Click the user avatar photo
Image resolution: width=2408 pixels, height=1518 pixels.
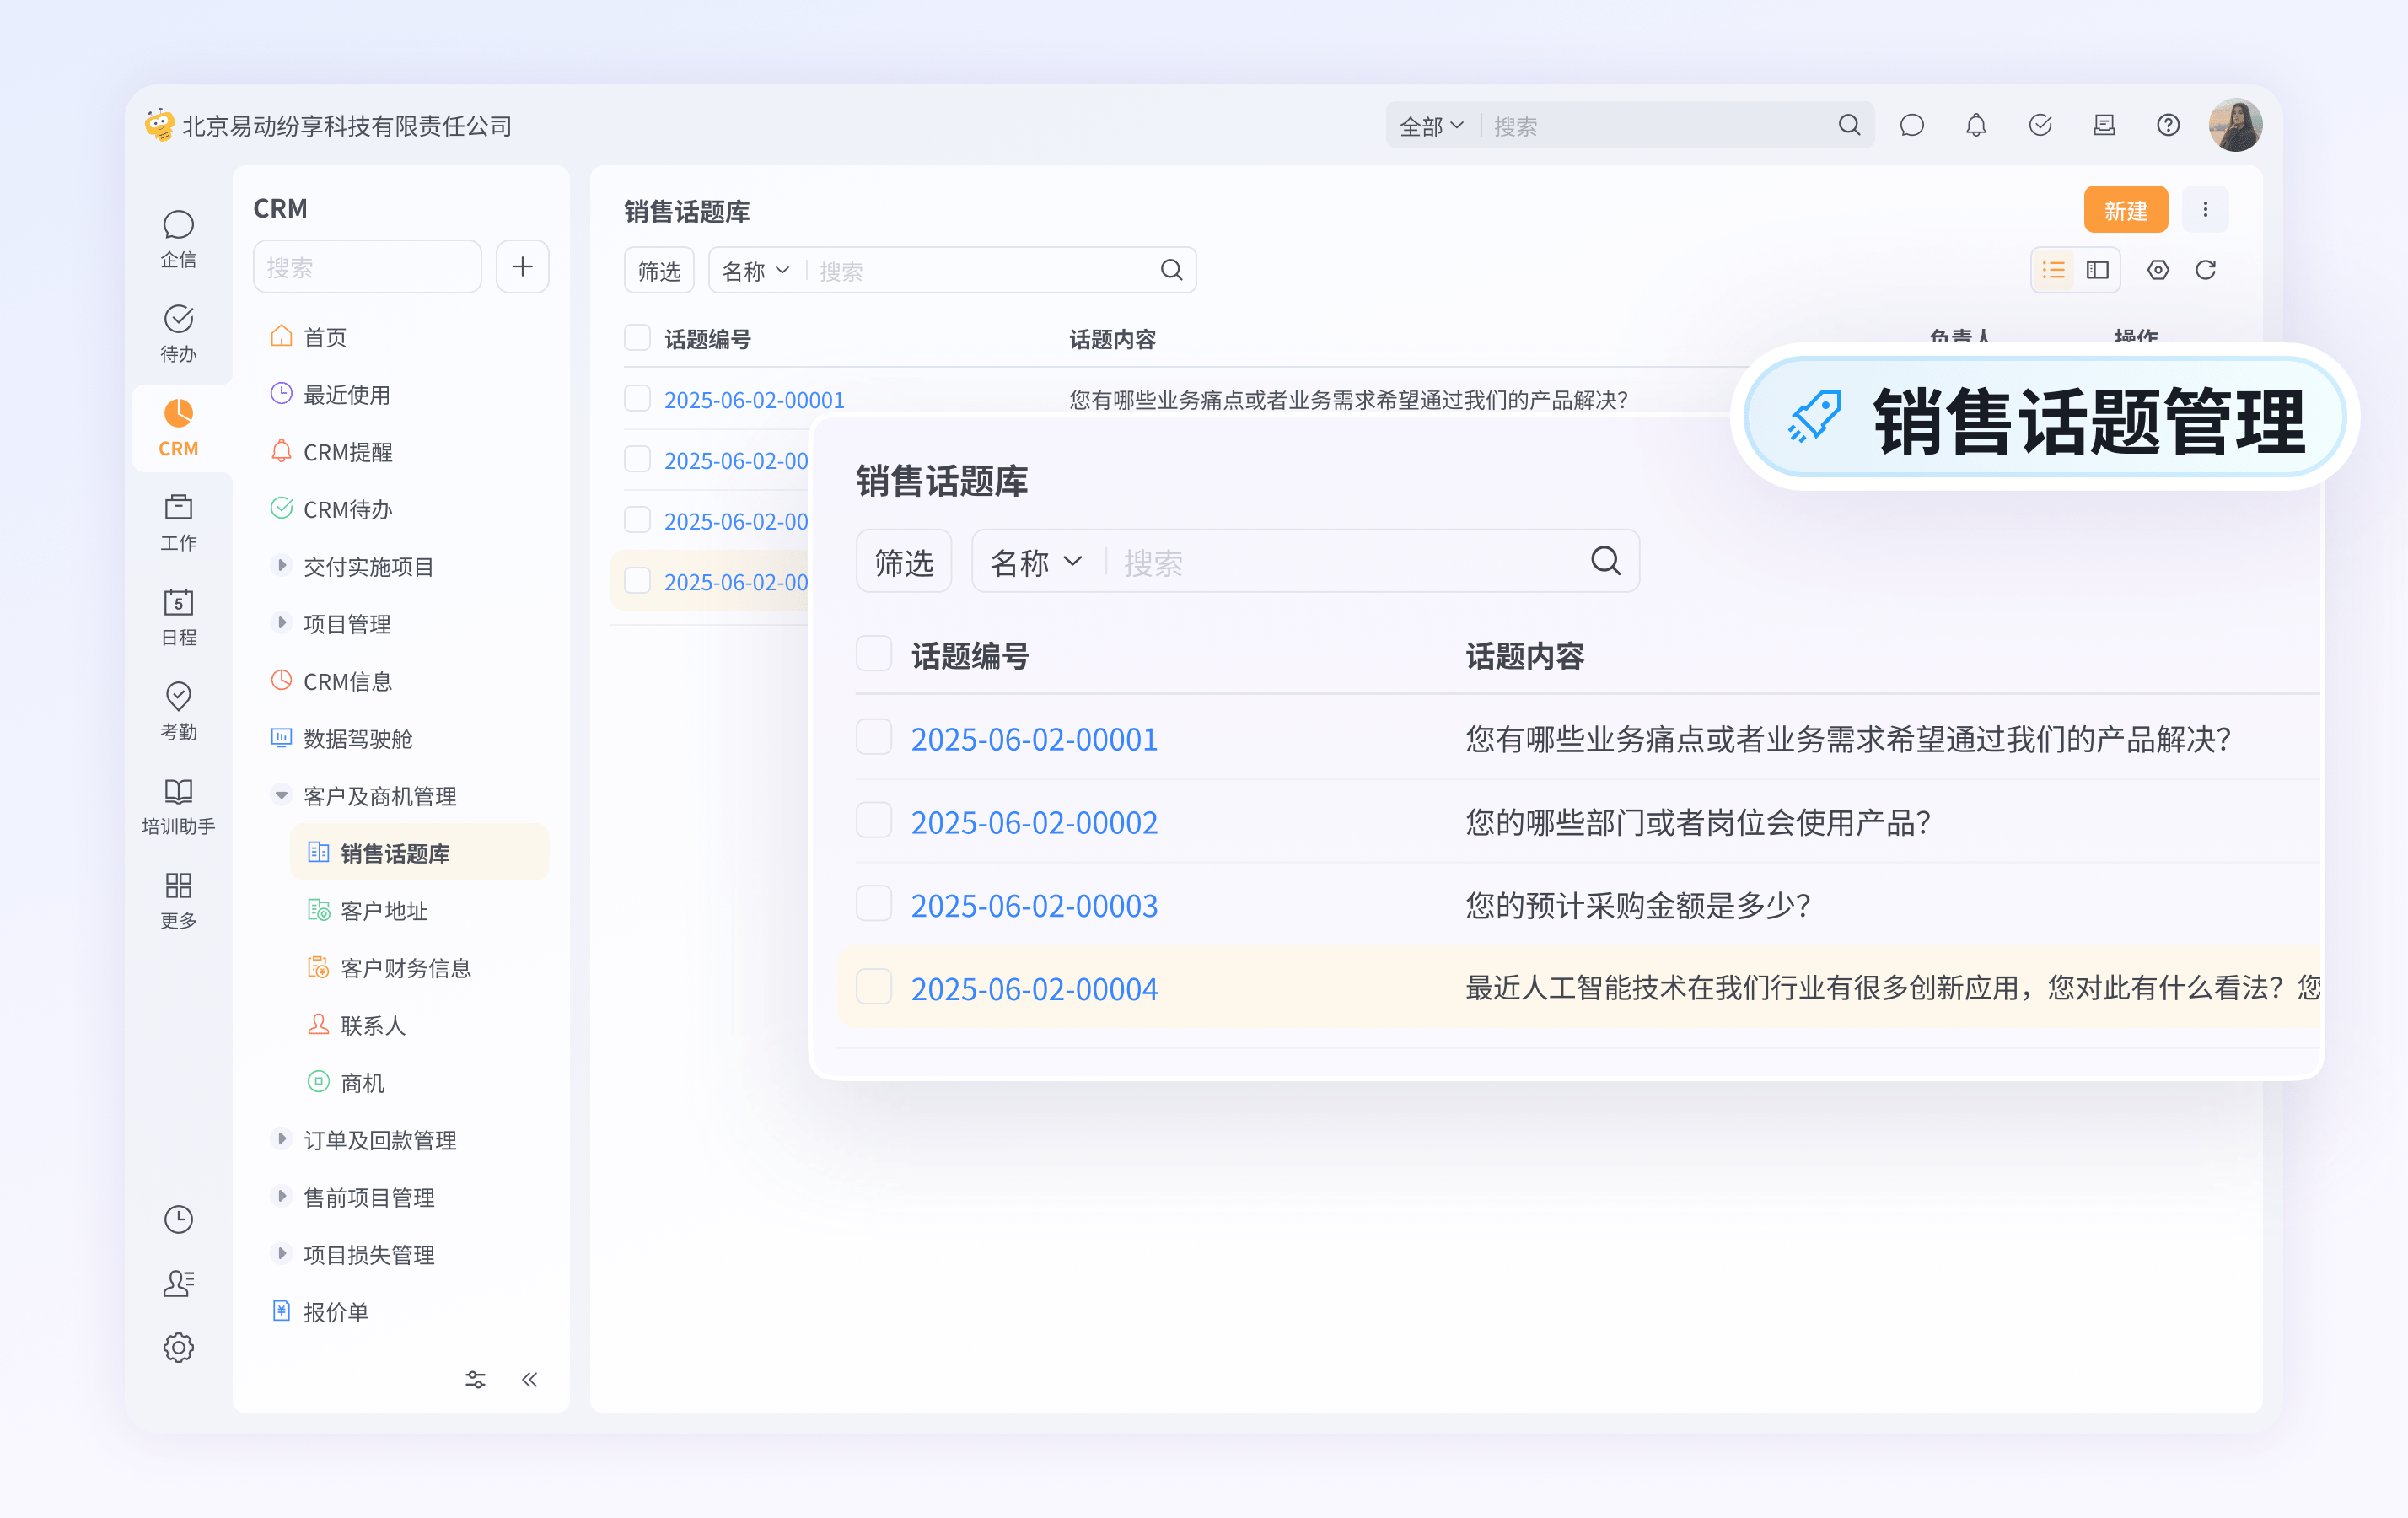click(x=2235, y=125)
